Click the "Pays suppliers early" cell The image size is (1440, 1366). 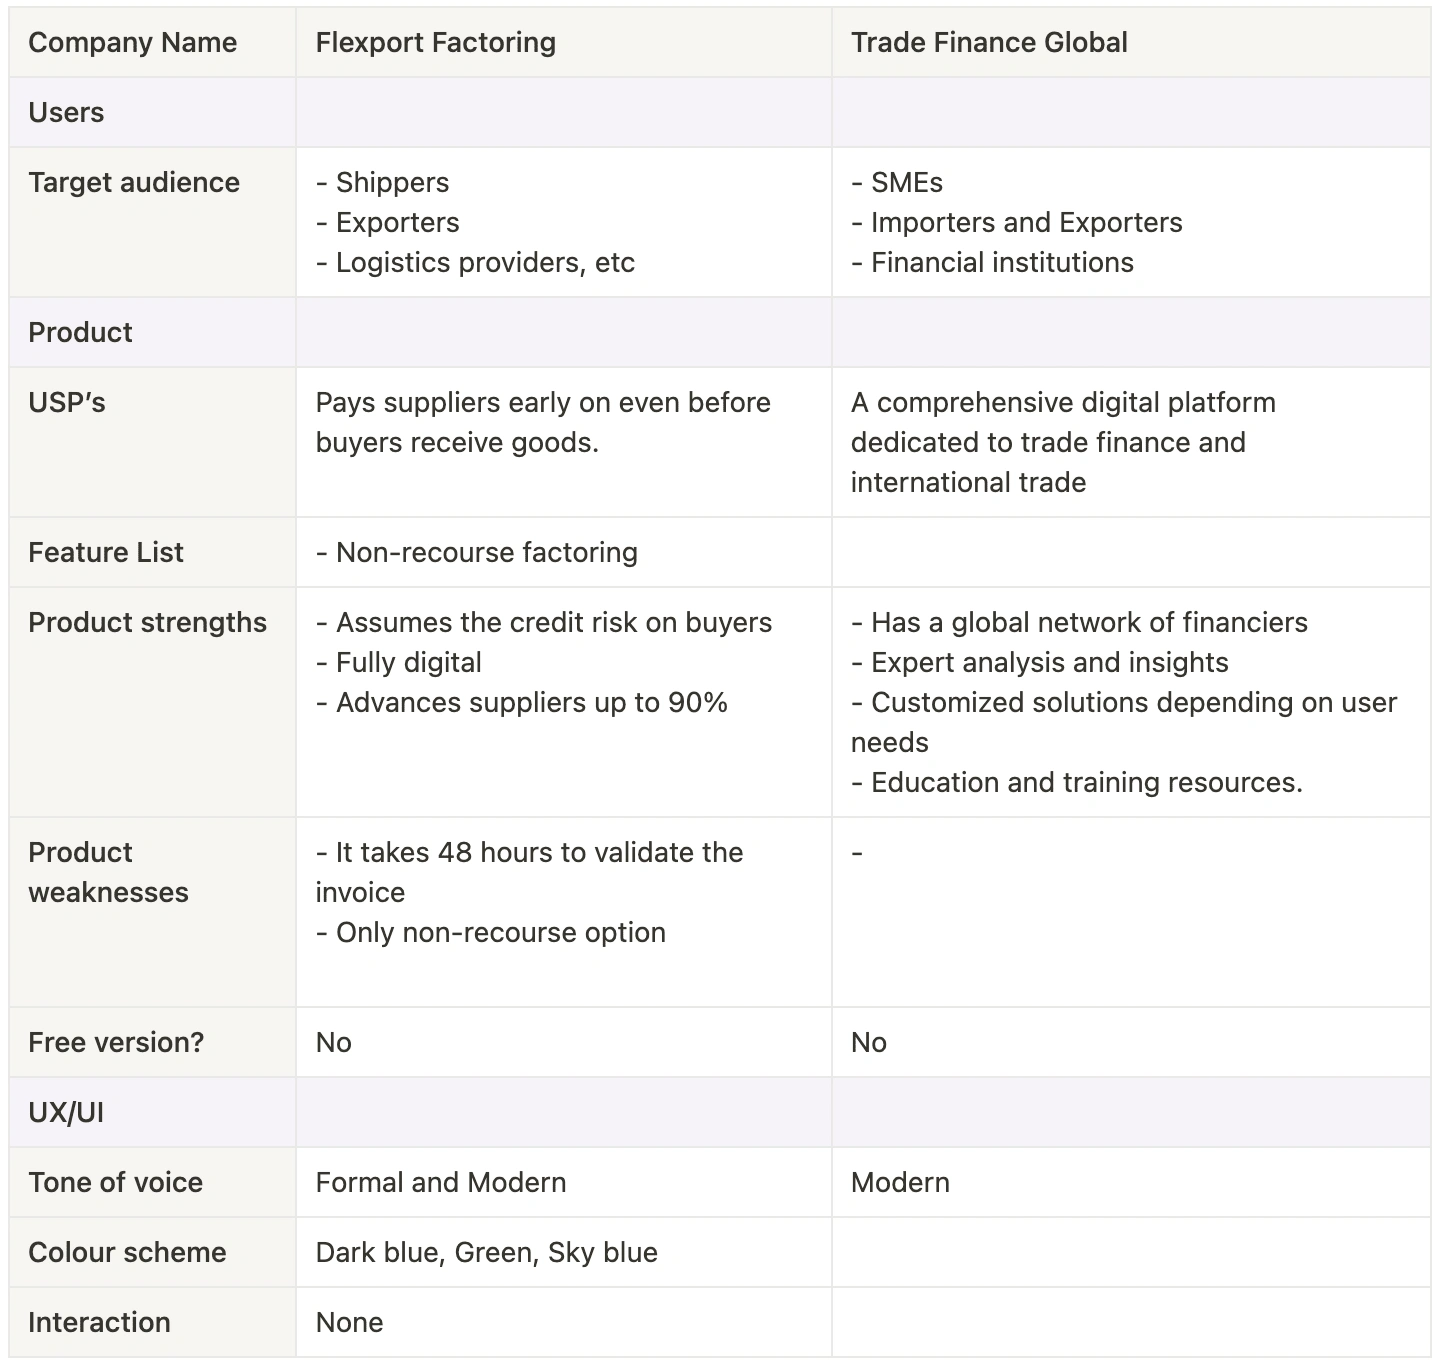543,423
